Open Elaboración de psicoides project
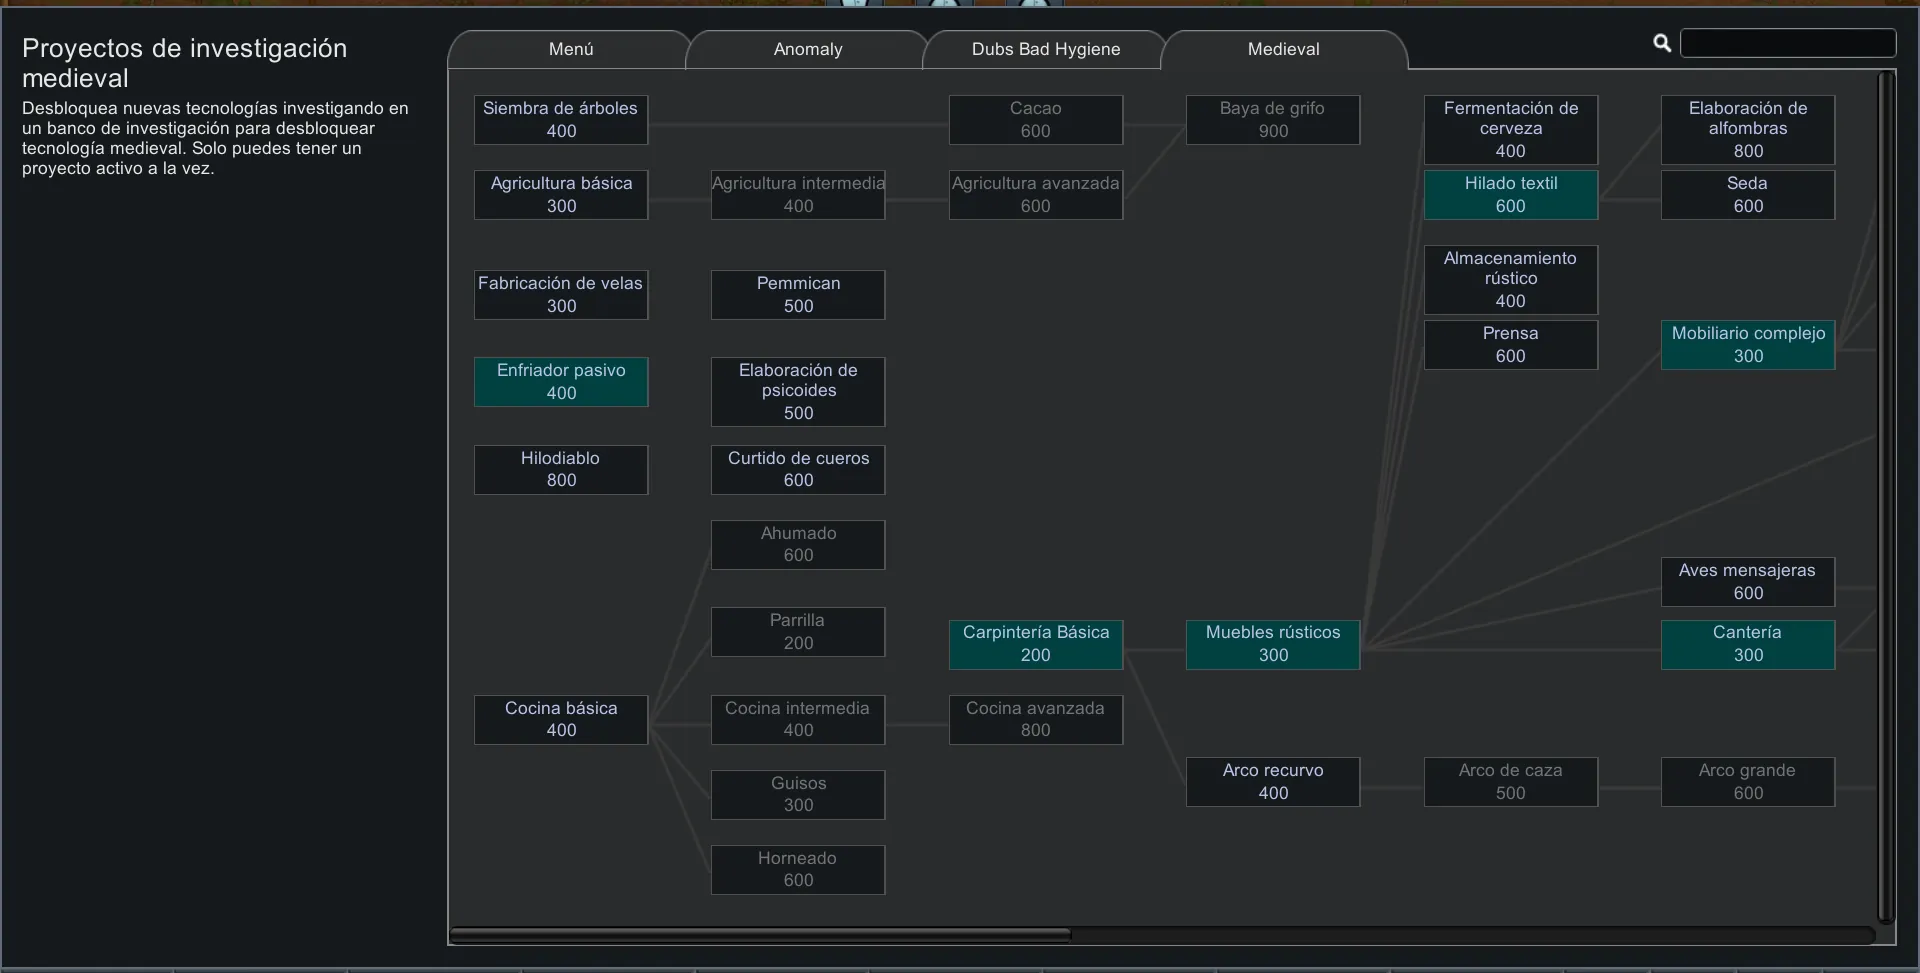The image size is (1920, 973). [797, 392]
